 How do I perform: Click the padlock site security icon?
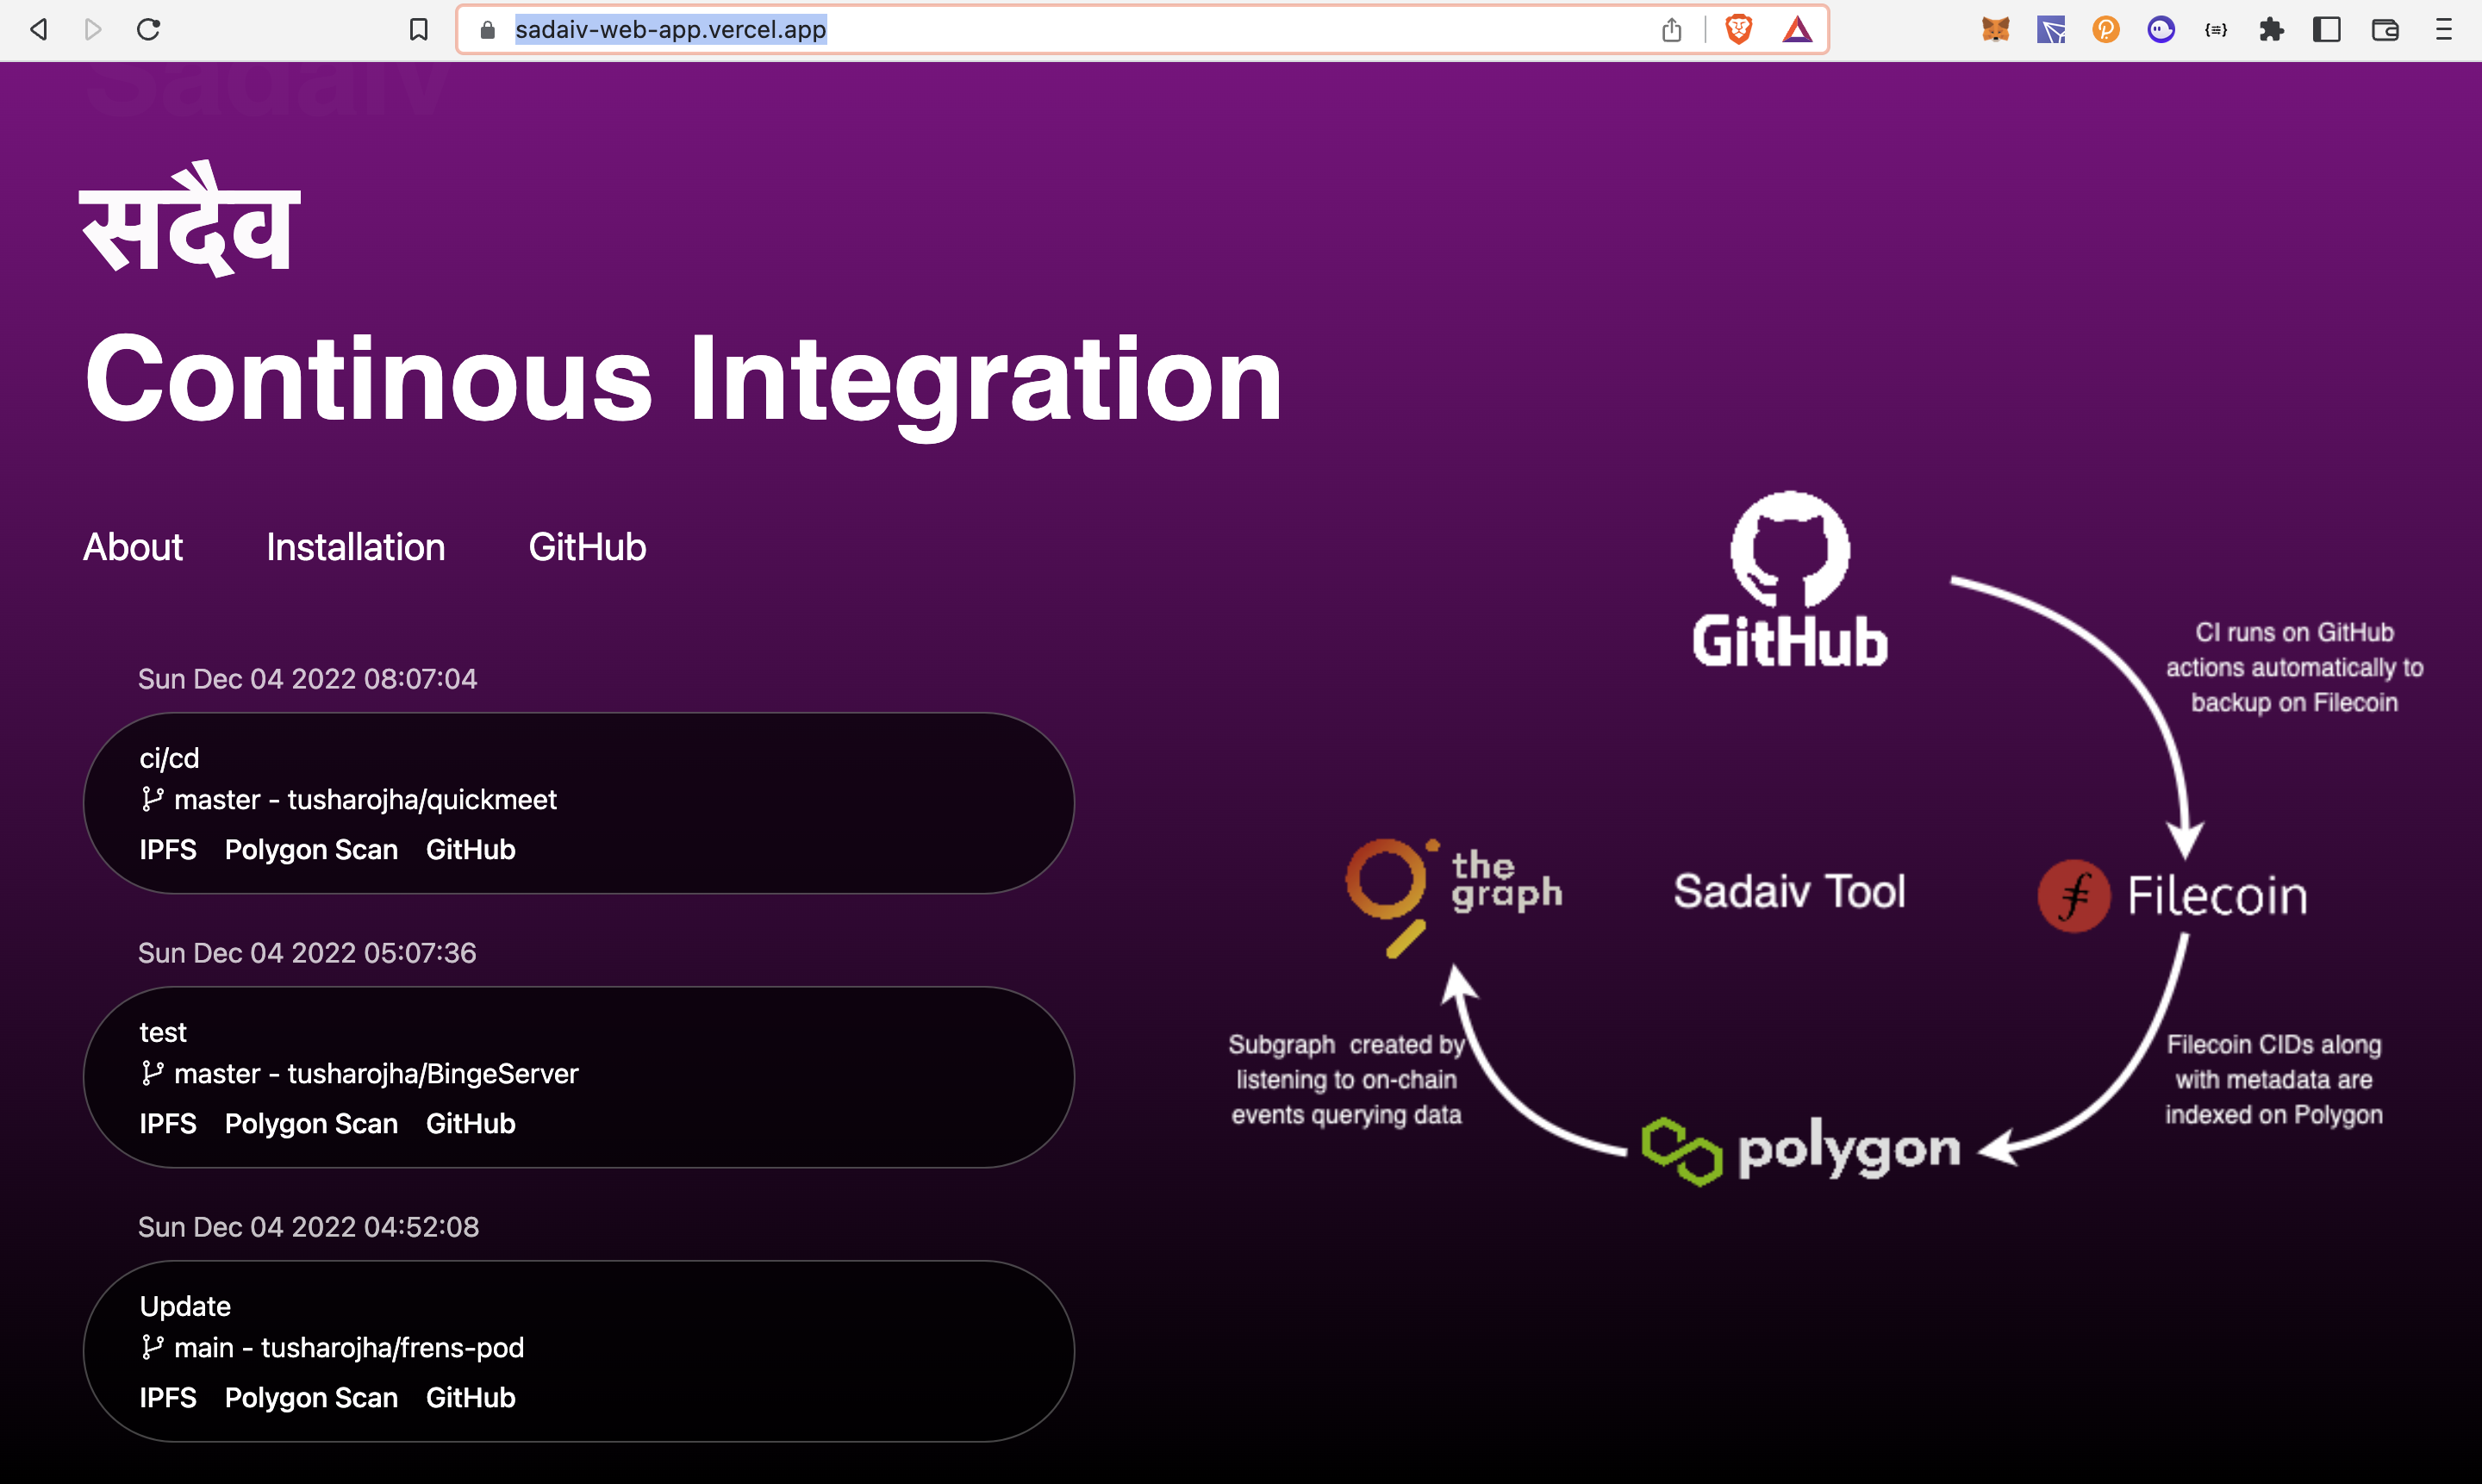click(488, 30)
